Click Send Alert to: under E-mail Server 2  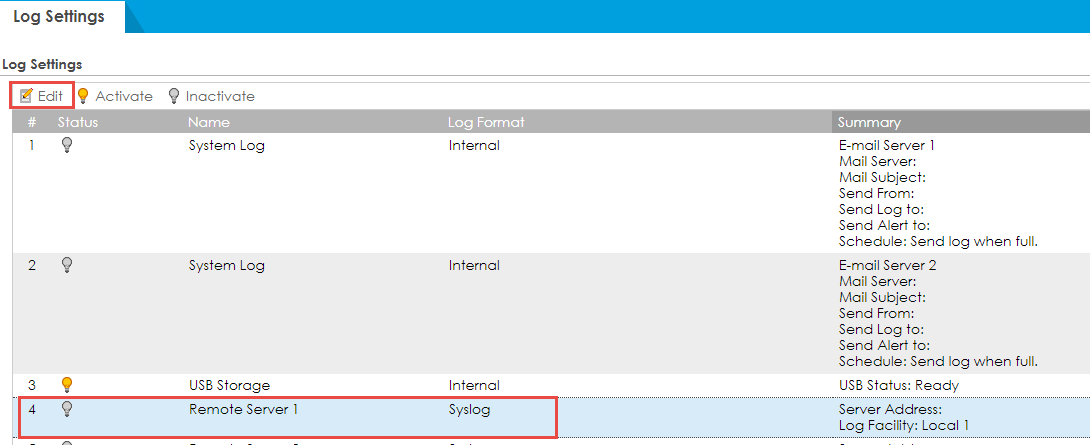pos(884,345)
